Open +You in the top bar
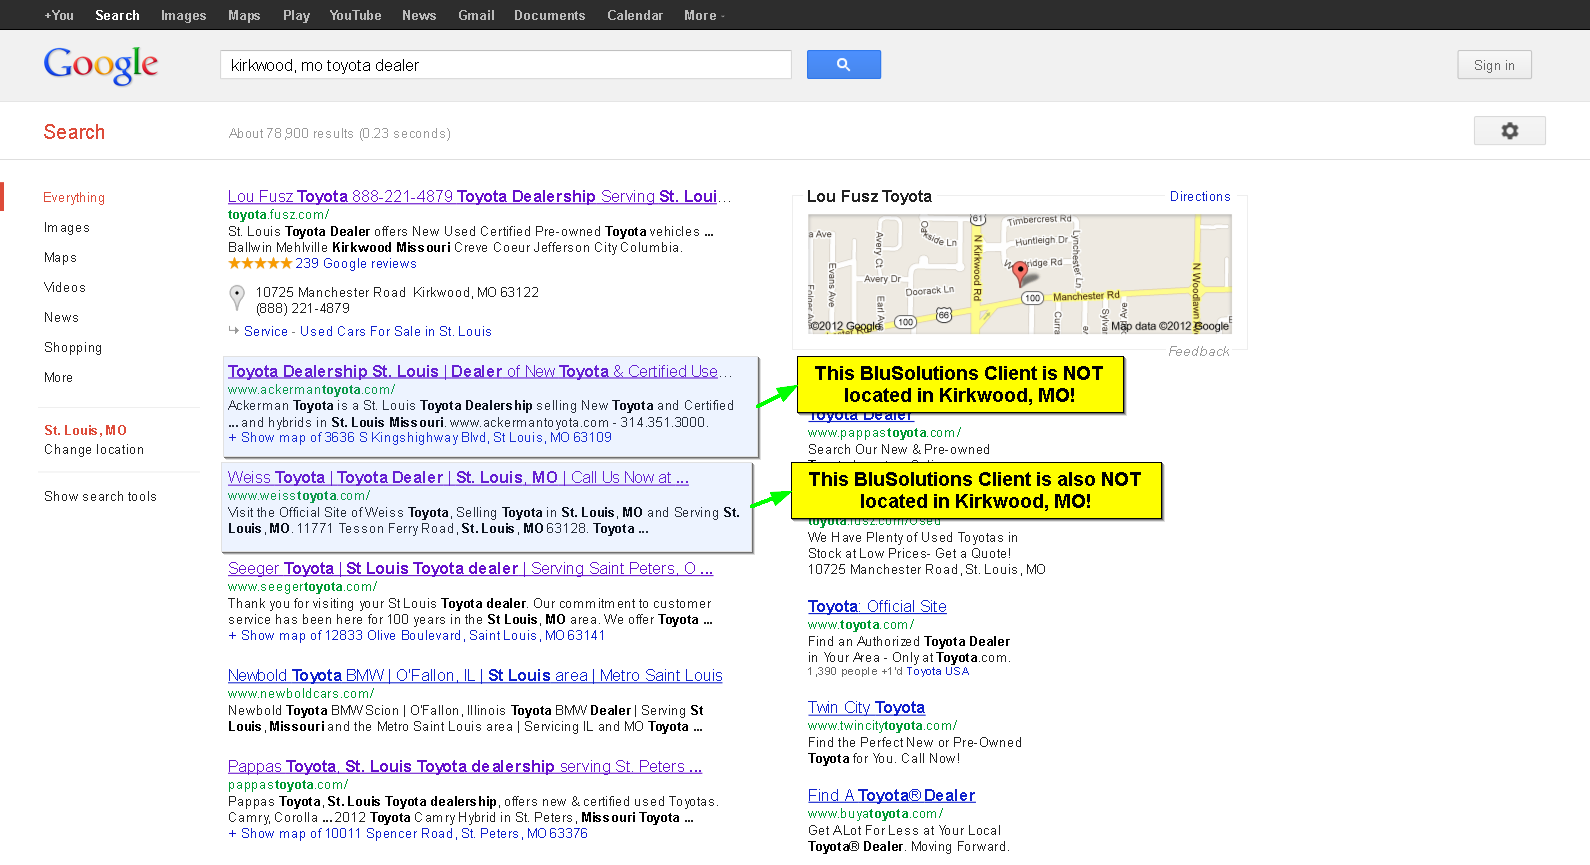 [x=59, y=15]
